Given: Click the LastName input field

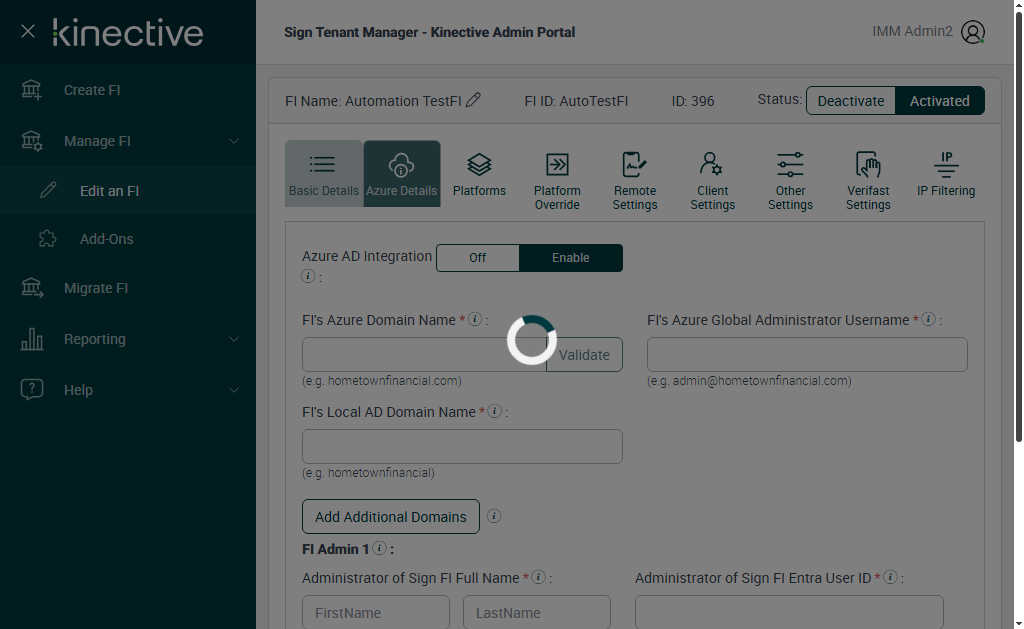Looking at the screenshot, I should [x=537, y=612].
